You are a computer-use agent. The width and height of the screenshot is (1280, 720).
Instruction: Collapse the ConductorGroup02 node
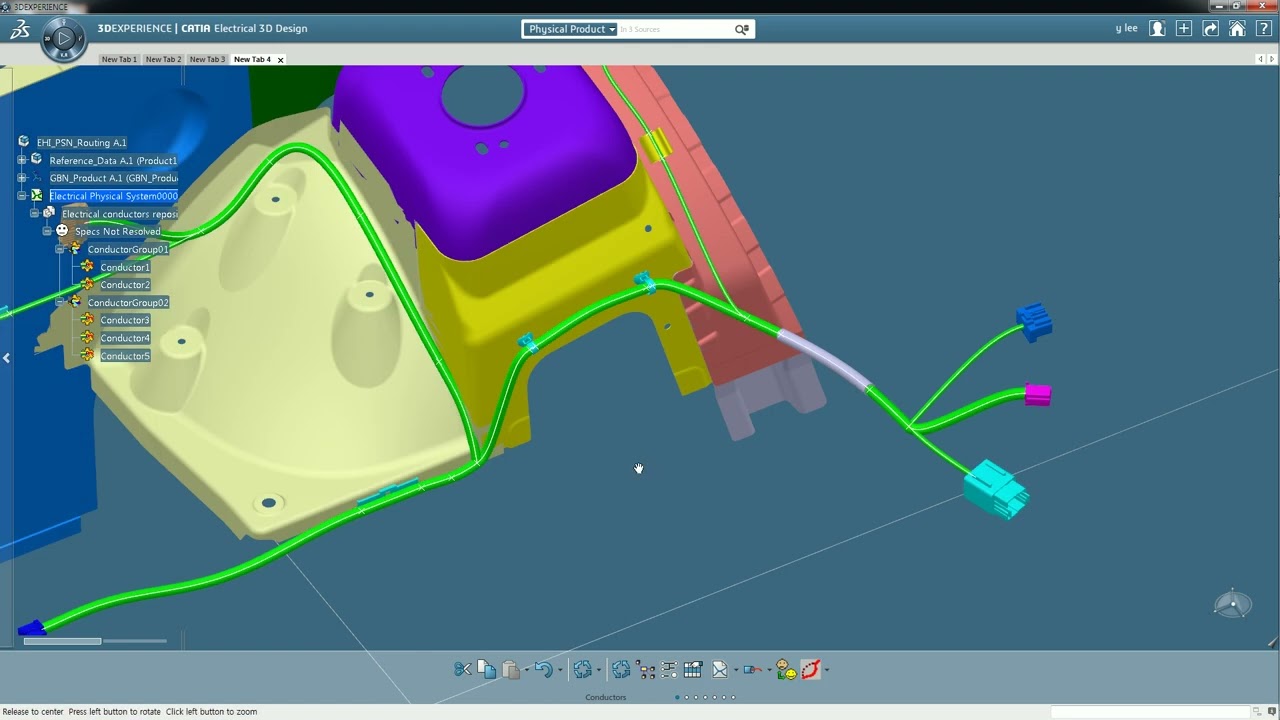[x=60, y=302]
